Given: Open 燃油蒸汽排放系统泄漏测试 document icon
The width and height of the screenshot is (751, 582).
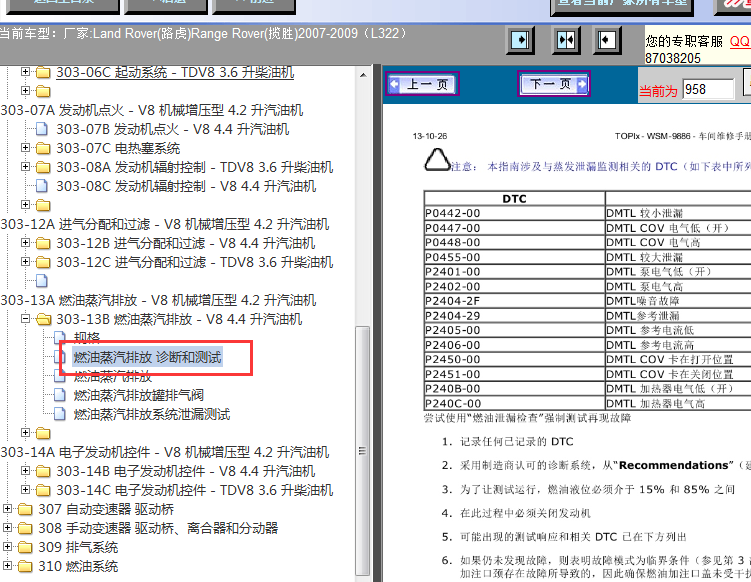Looking at the screenshot, I should pos(60,414).
